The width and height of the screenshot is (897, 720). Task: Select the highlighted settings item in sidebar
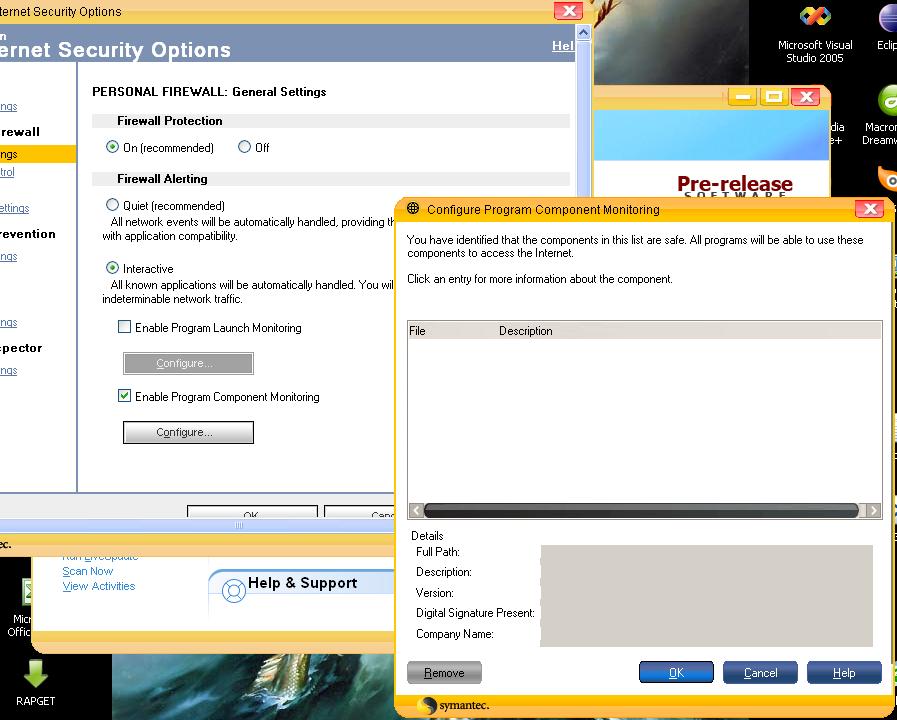click(38, 154)
